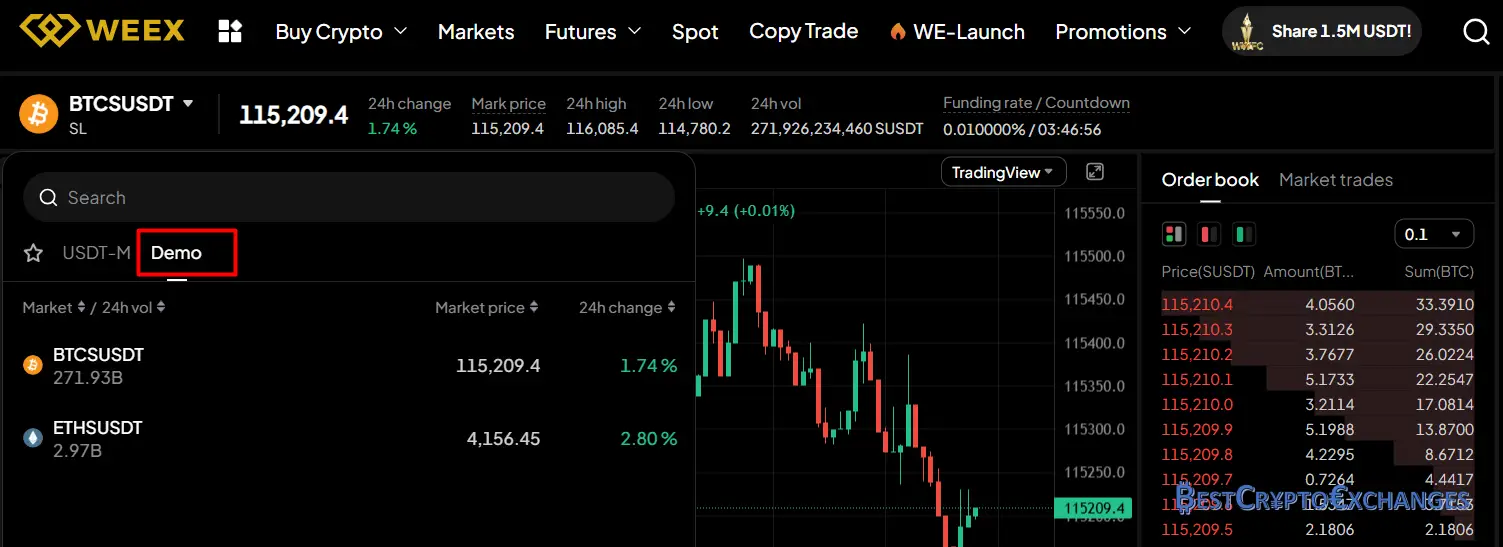
Task: Open the Copy Trade link
Action: click(803, 32)
